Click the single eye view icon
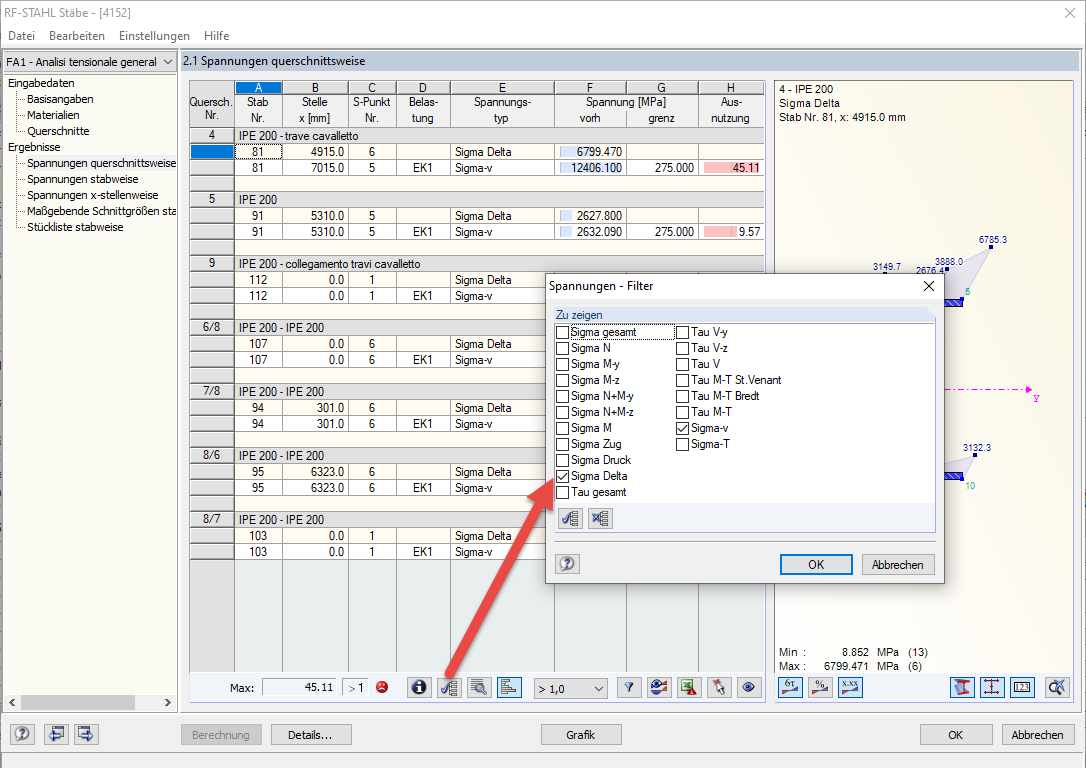1086x768 pixels. click(749, 687)
